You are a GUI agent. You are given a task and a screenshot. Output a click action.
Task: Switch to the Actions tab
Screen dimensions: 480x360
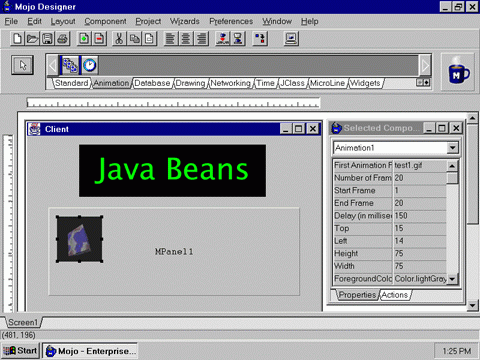pyautogui.click(x=395, y=295)
